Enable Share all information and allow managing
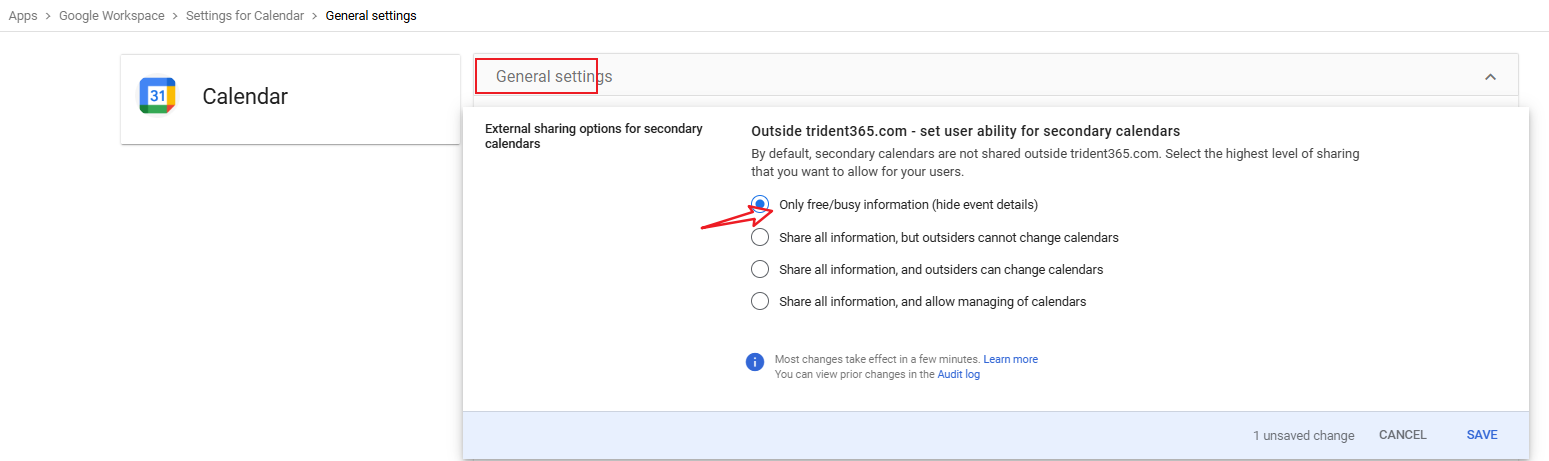Image resolution: width=1549 pixels, height=461 pixels. (x=760, y=302)
